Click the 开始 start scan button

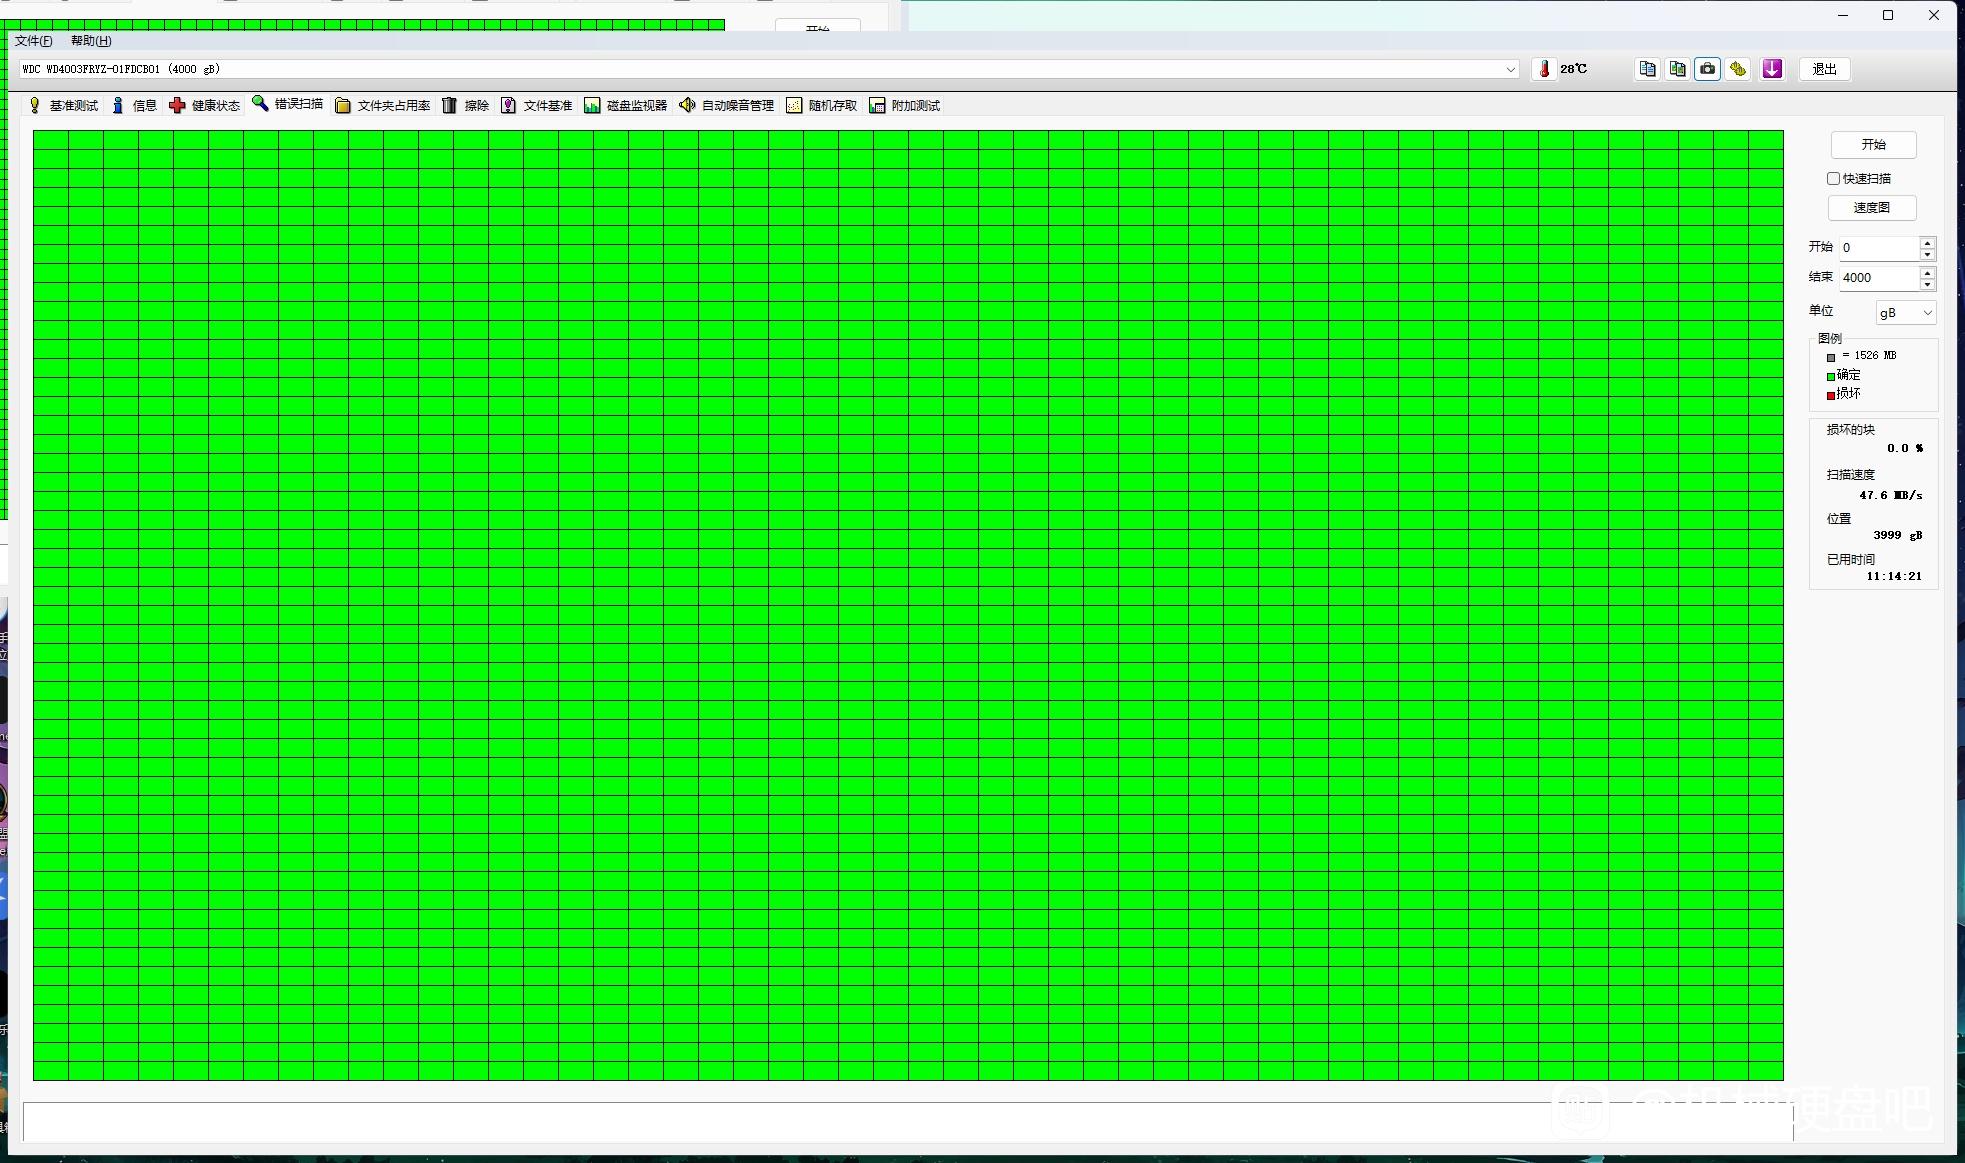point(1873,145)
